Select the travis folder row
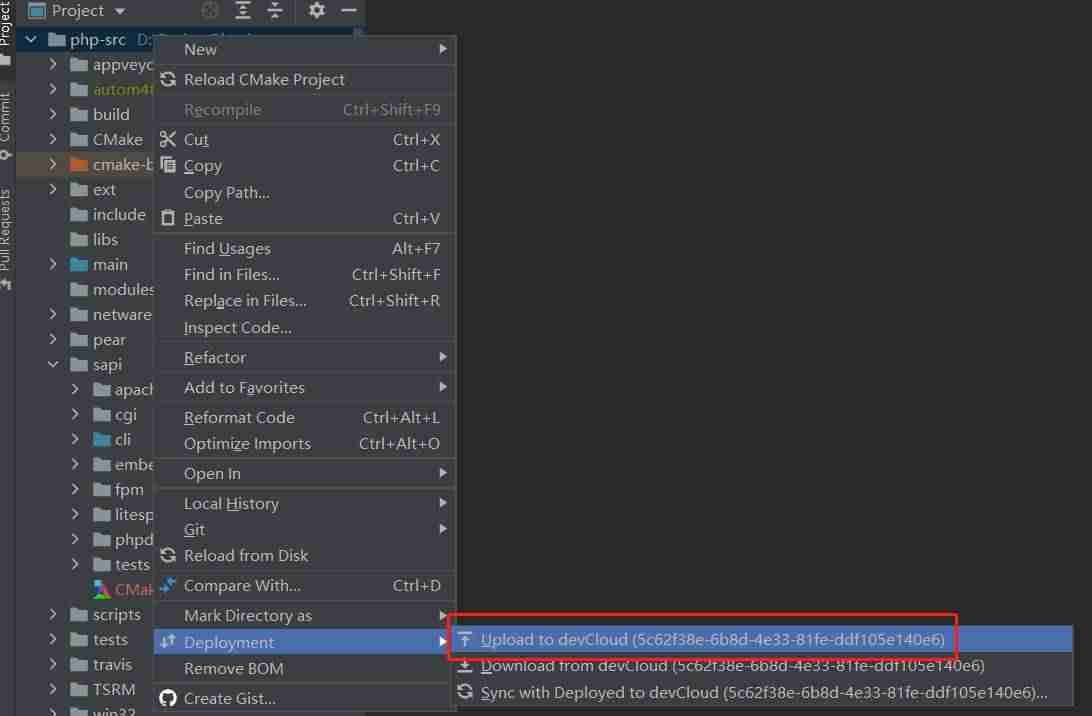Screen dimensions: 1092x716 84,664
